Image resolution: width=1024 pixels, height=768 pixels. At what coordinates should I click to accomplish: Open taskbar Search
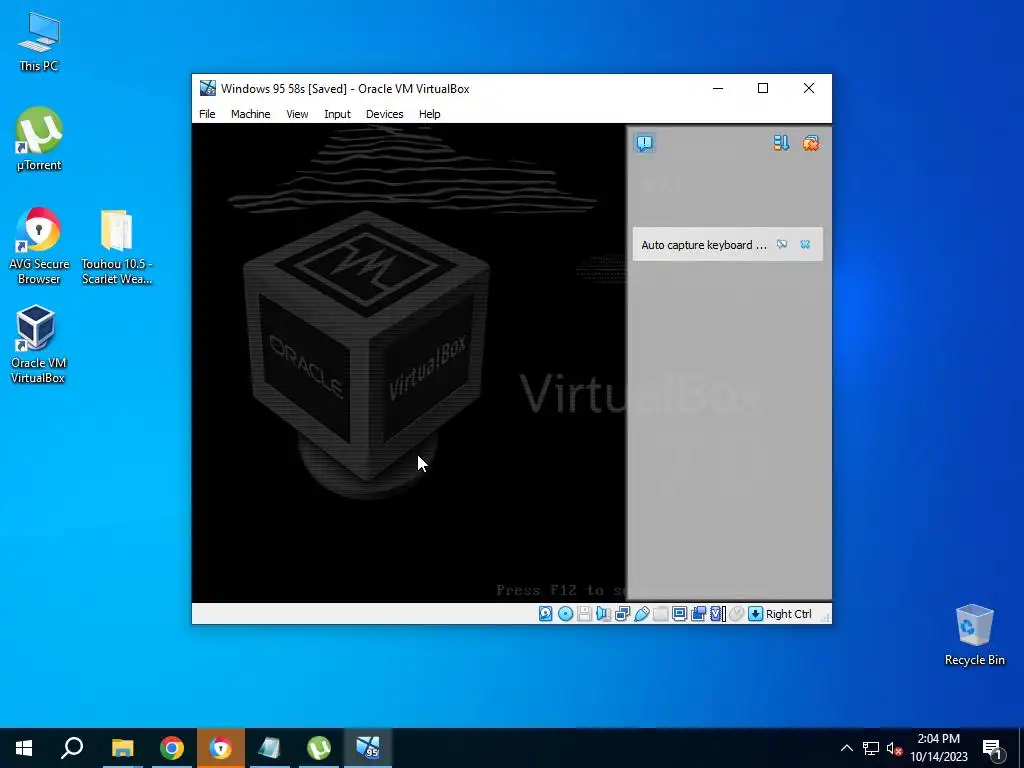pyautogui.click(x=72, y=748)
